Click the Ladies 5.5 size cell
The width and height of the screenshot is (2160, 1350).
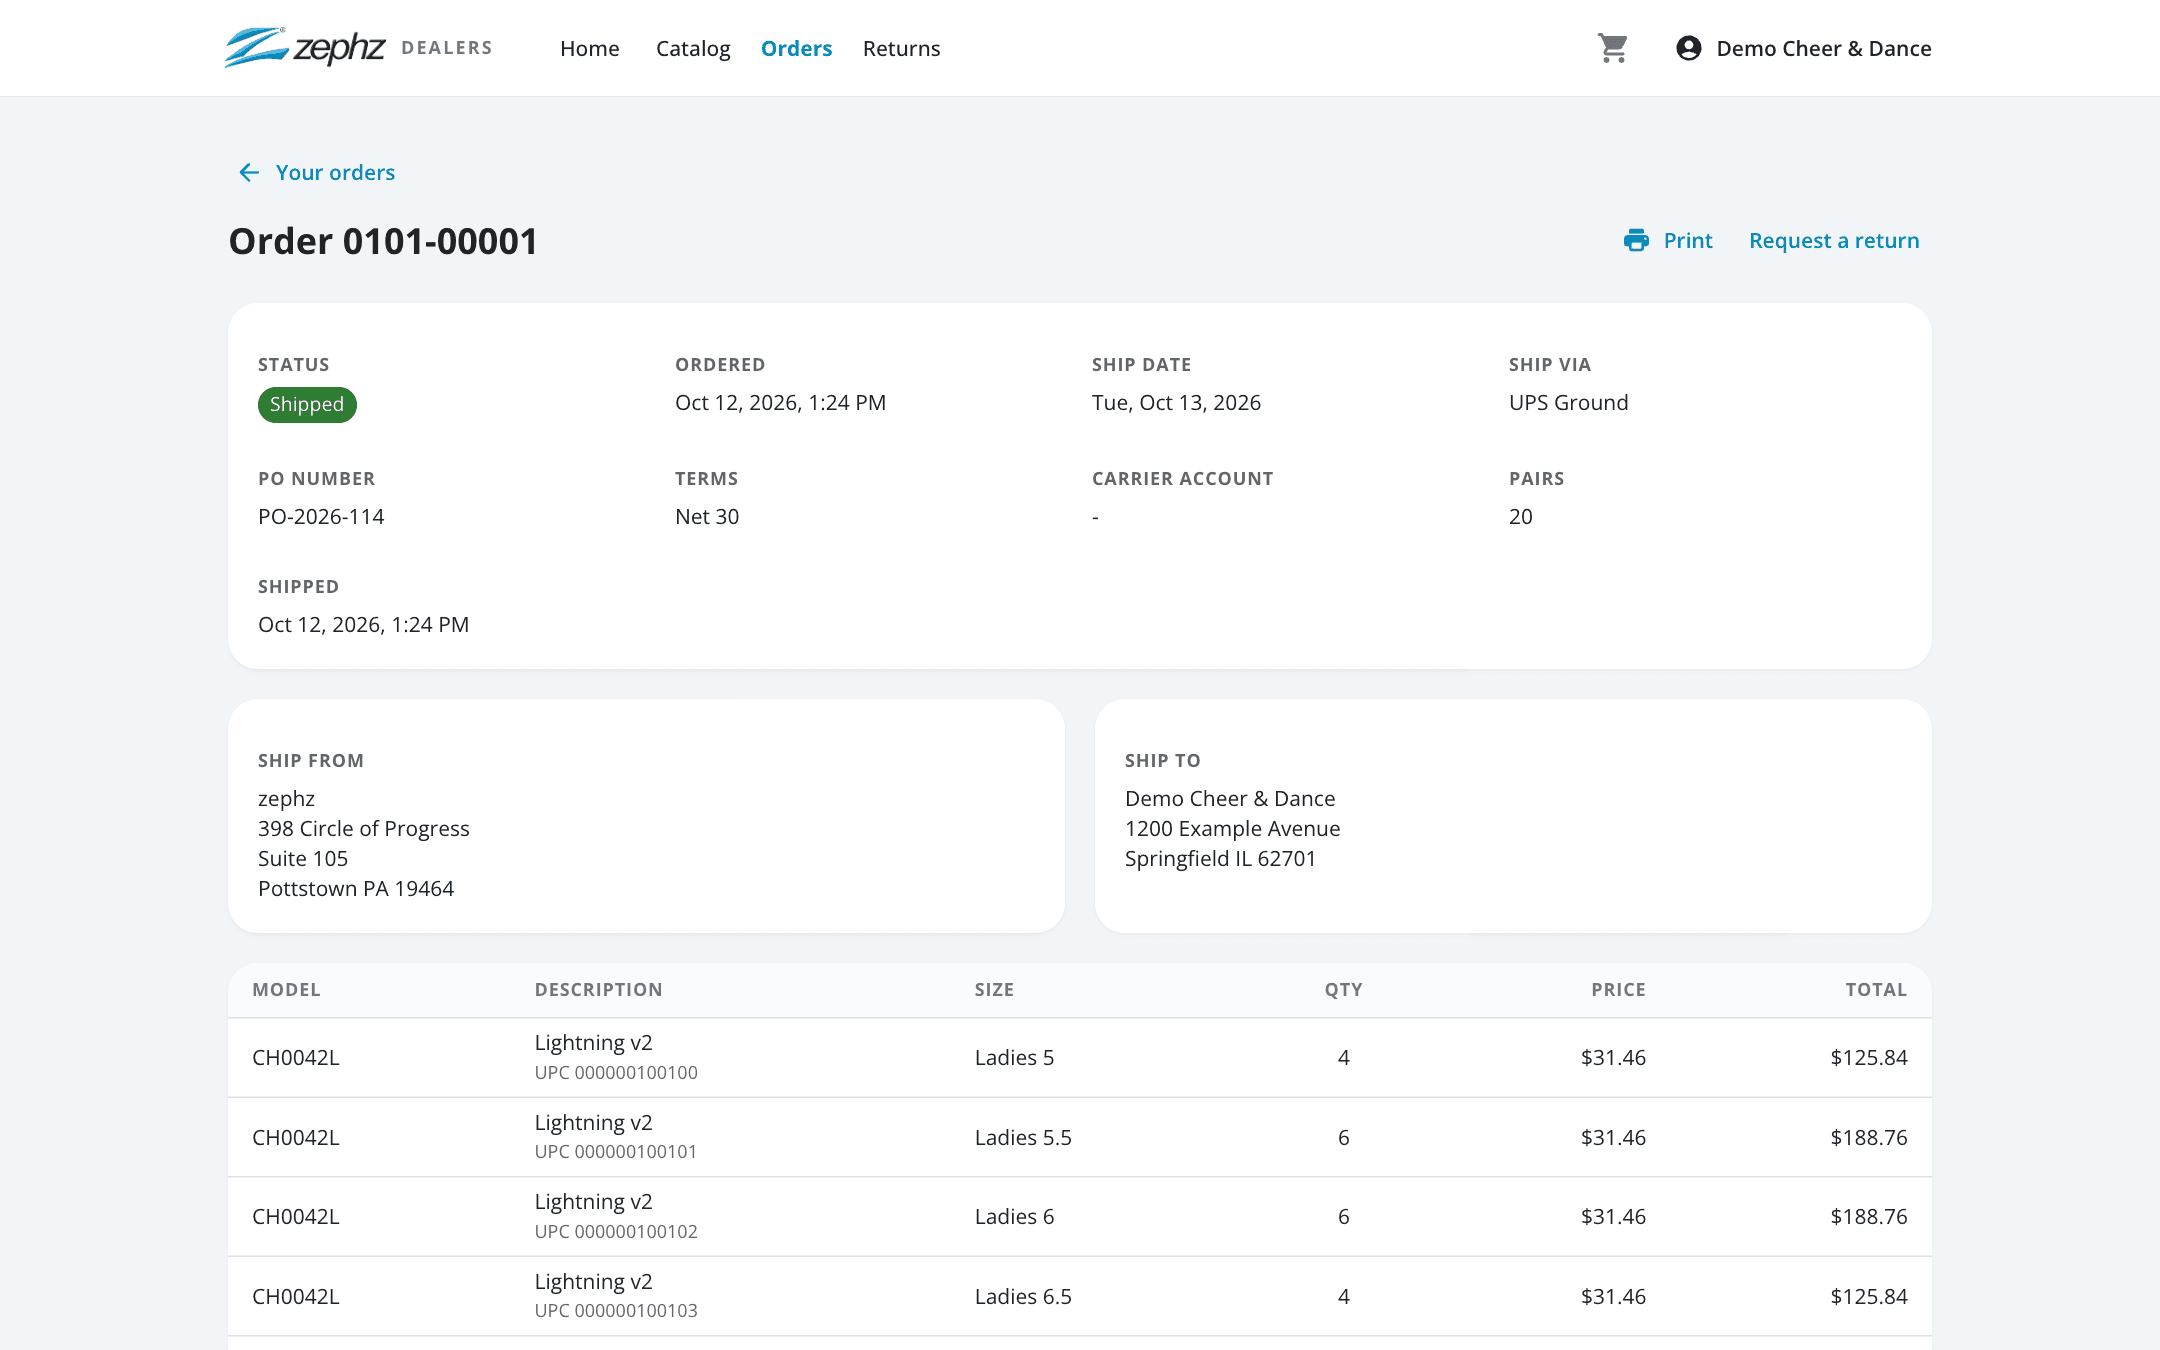coord(1023,1137)
